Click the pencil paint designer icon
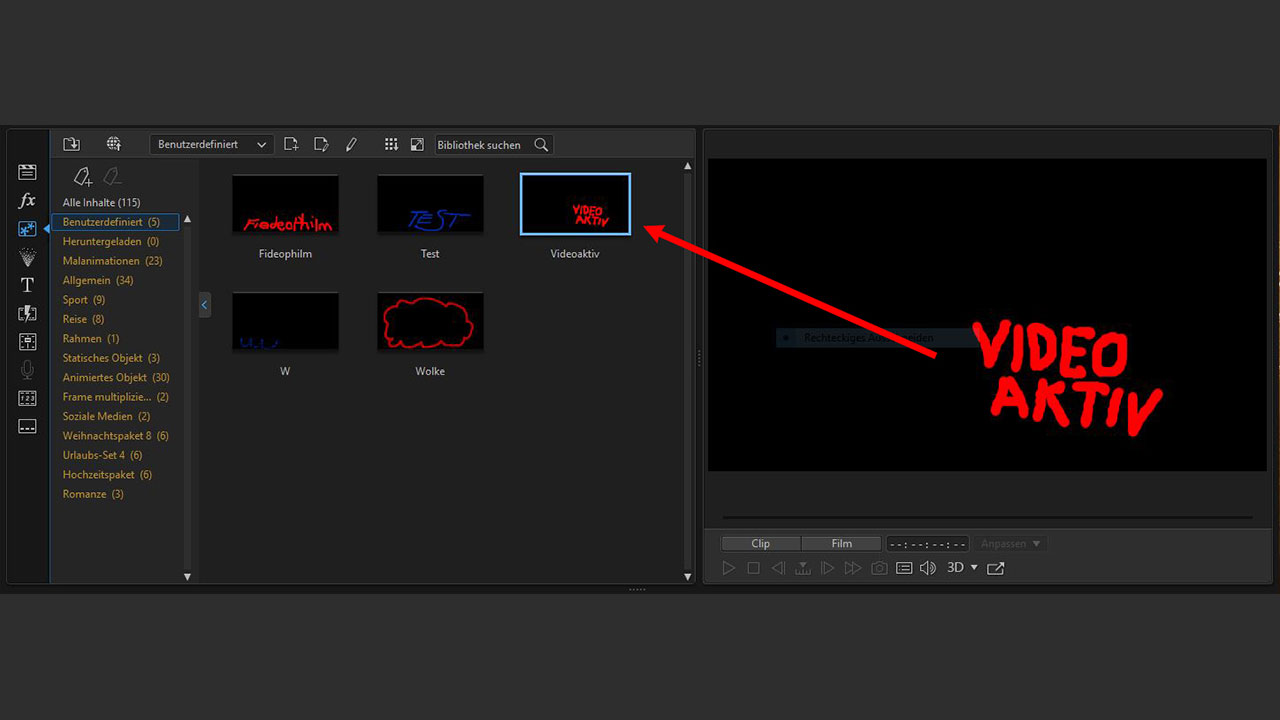Viewport: 1280px width, 720px height. [351, 145]
